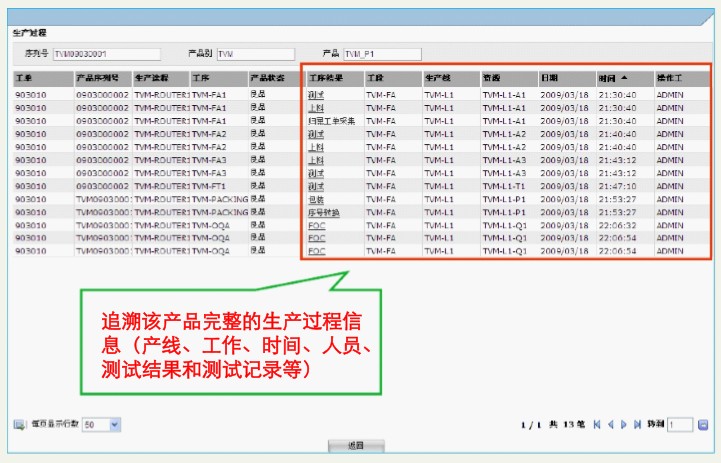Open the FQC link at 22:06:32
Viewport: 721px width, 463px height.
tap(316, 226)
